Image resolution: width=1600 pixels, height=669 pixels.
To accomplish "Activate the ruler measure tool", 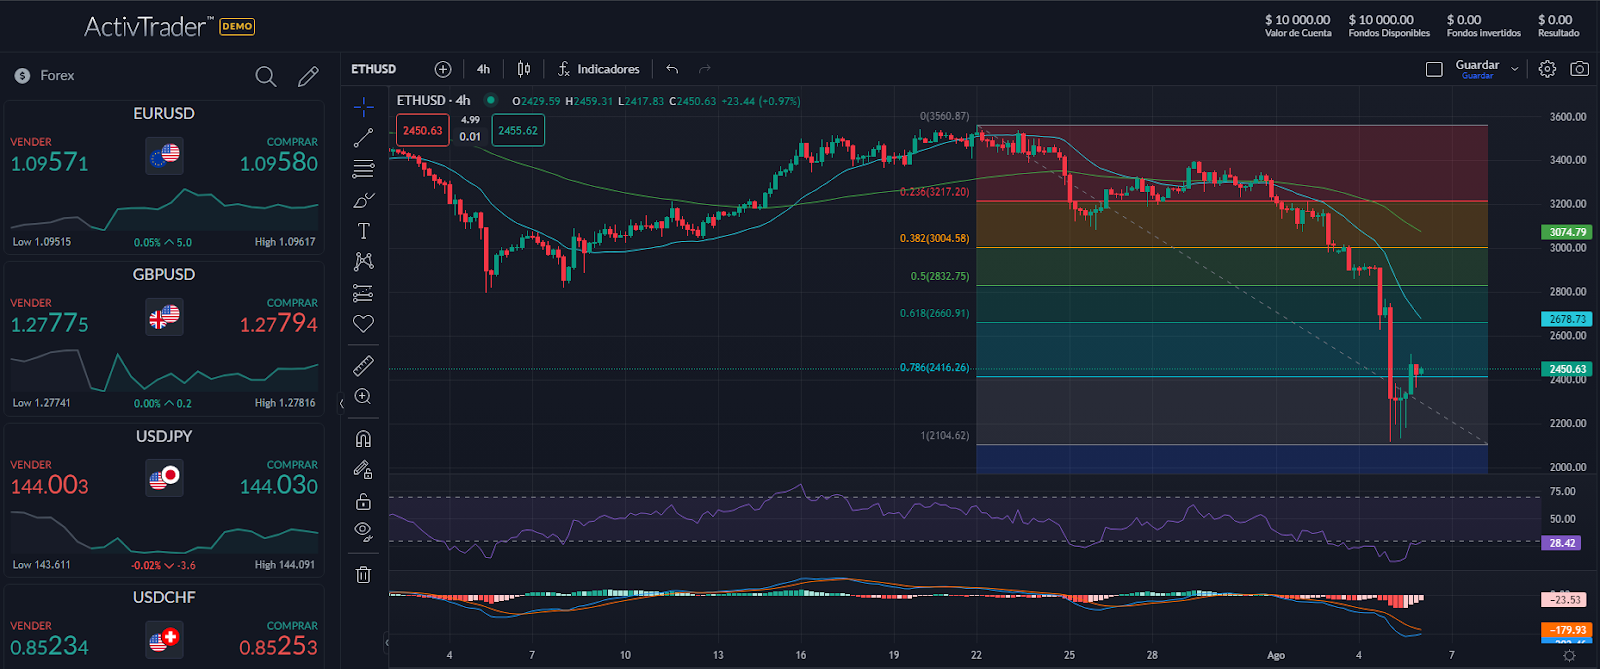I will click(363, 366).
